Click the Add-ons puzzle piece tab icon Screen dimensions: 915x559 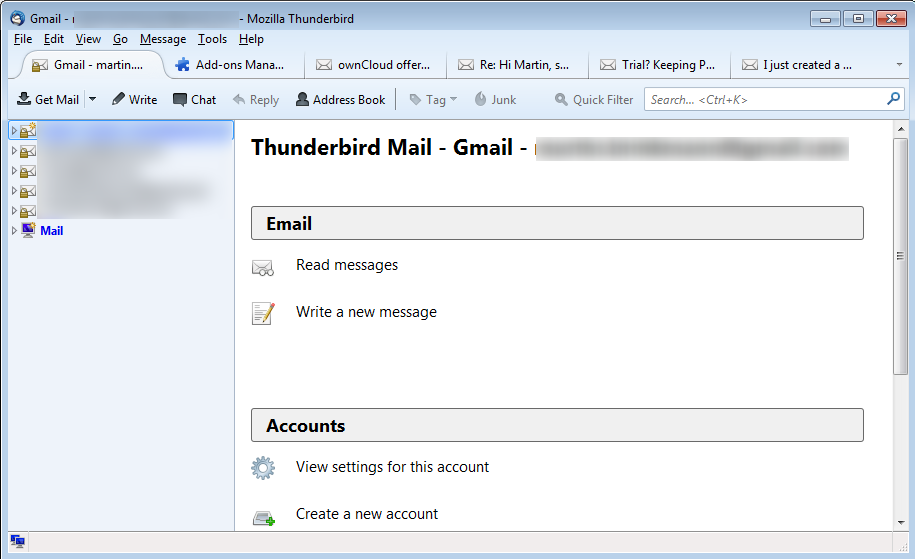coord(183,65)
